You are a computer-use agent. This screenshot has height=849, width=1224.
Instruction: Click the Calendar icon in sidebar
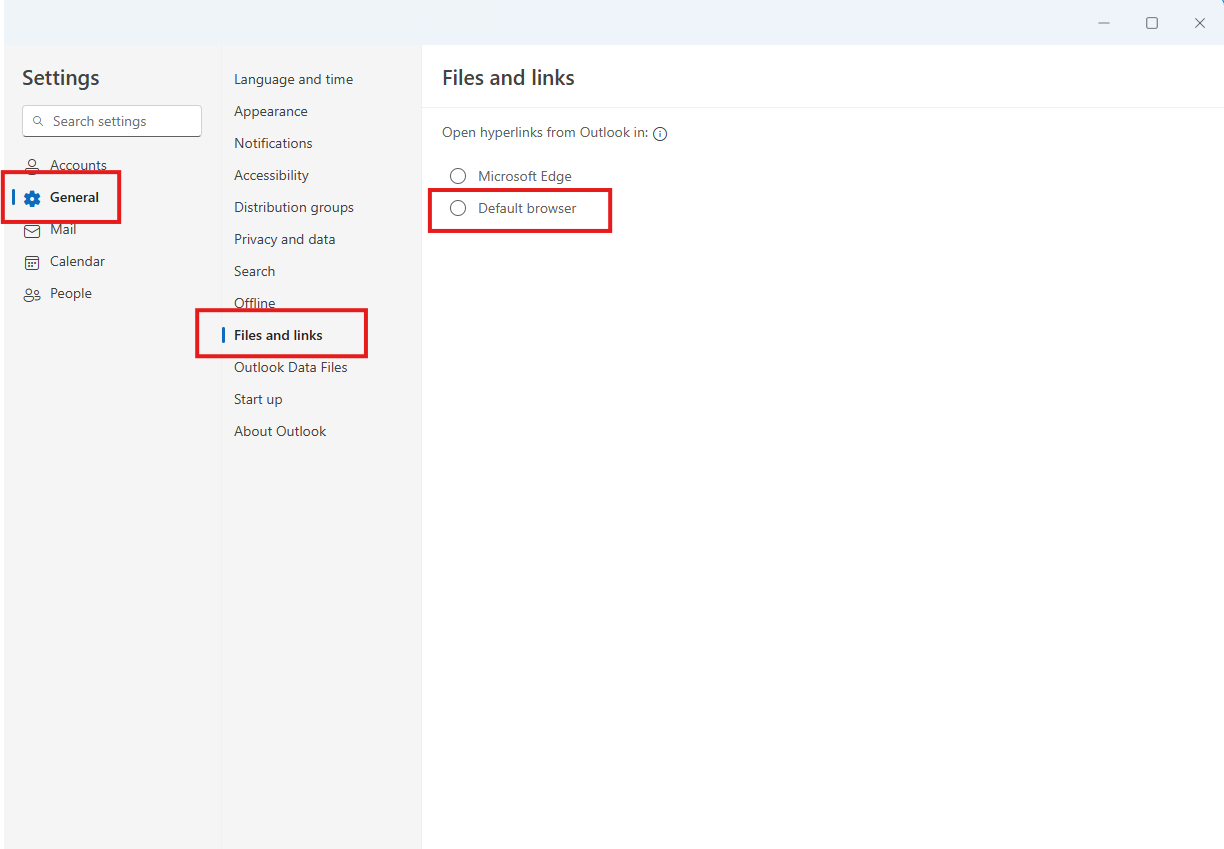(x=32, y=262)
